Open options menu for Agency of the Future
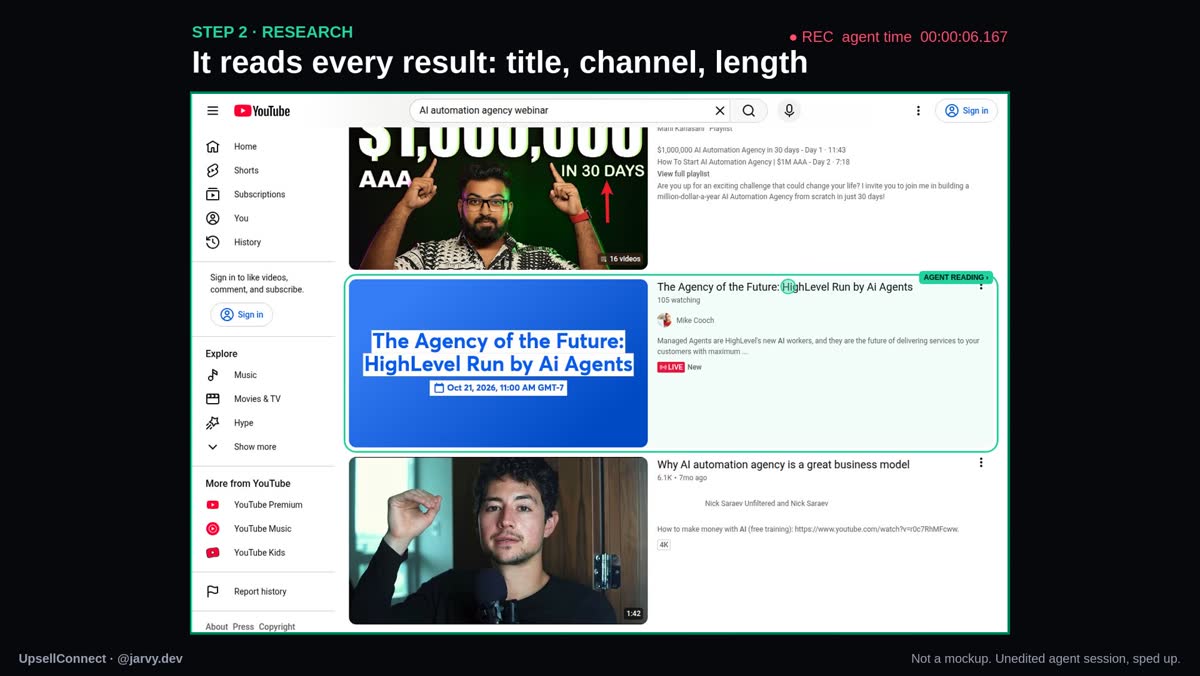This screenshot has width=1200, height=676. [981, 286]
